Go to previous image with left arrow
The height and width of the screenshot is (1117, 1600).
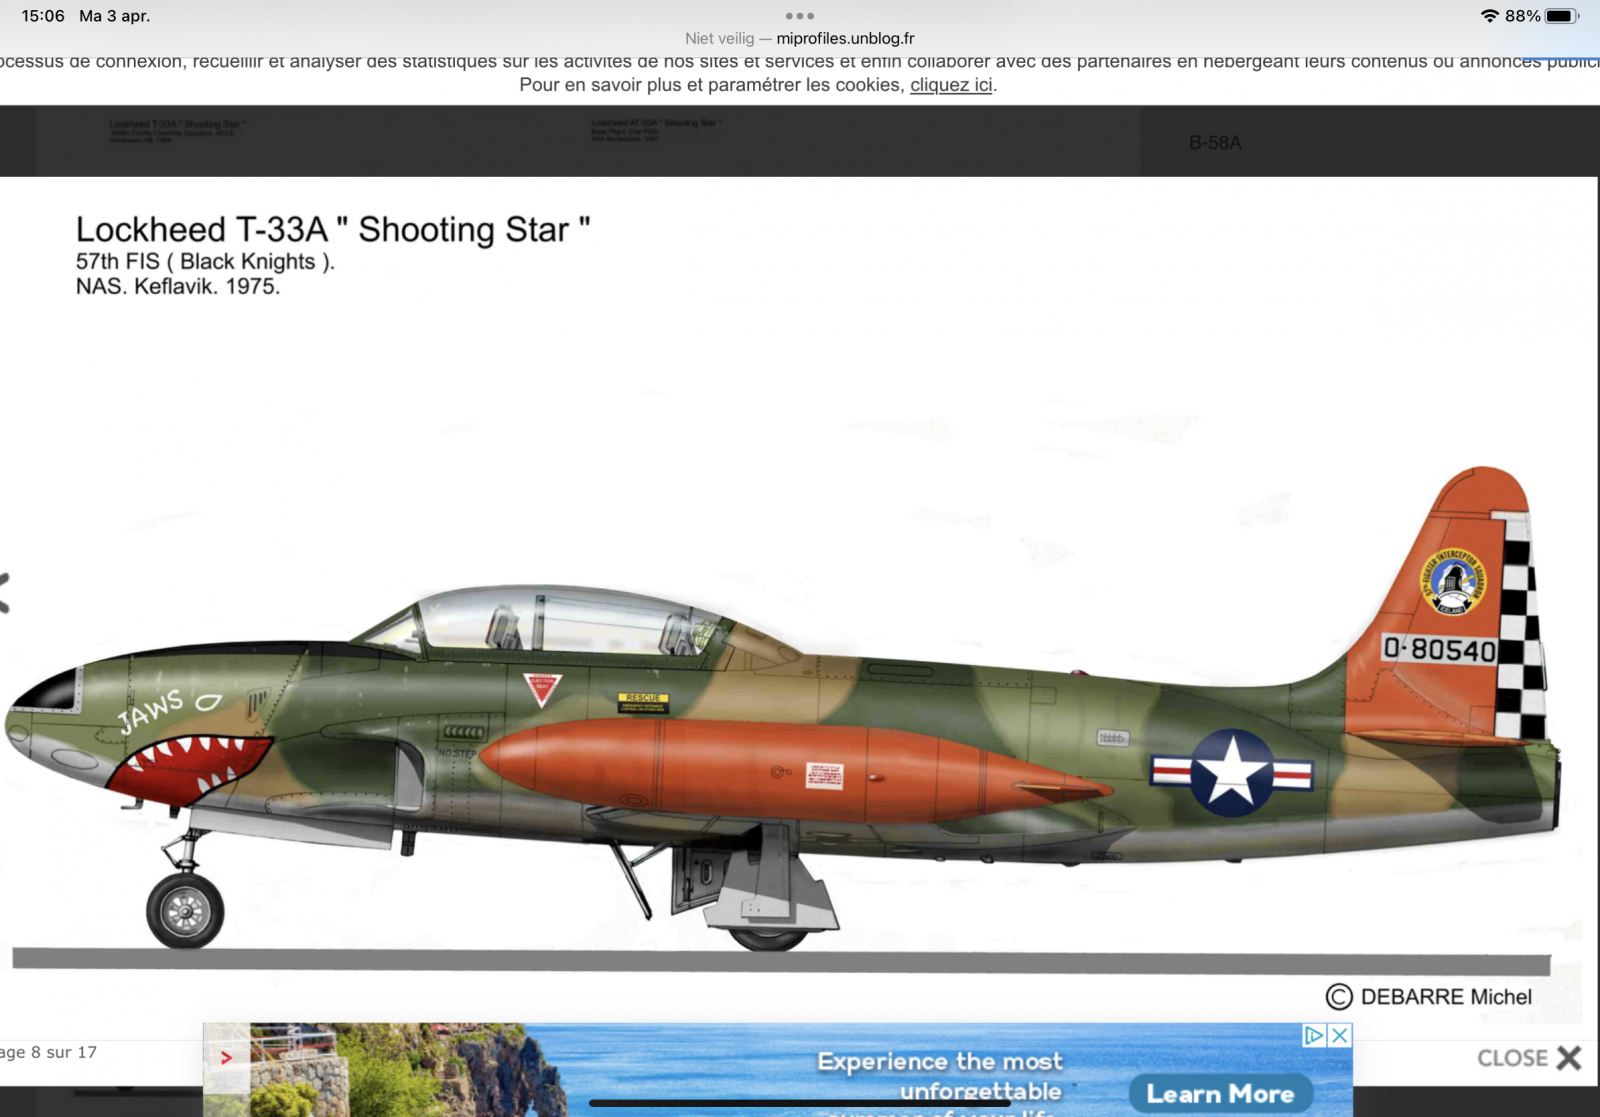click(x=4, y=593)
